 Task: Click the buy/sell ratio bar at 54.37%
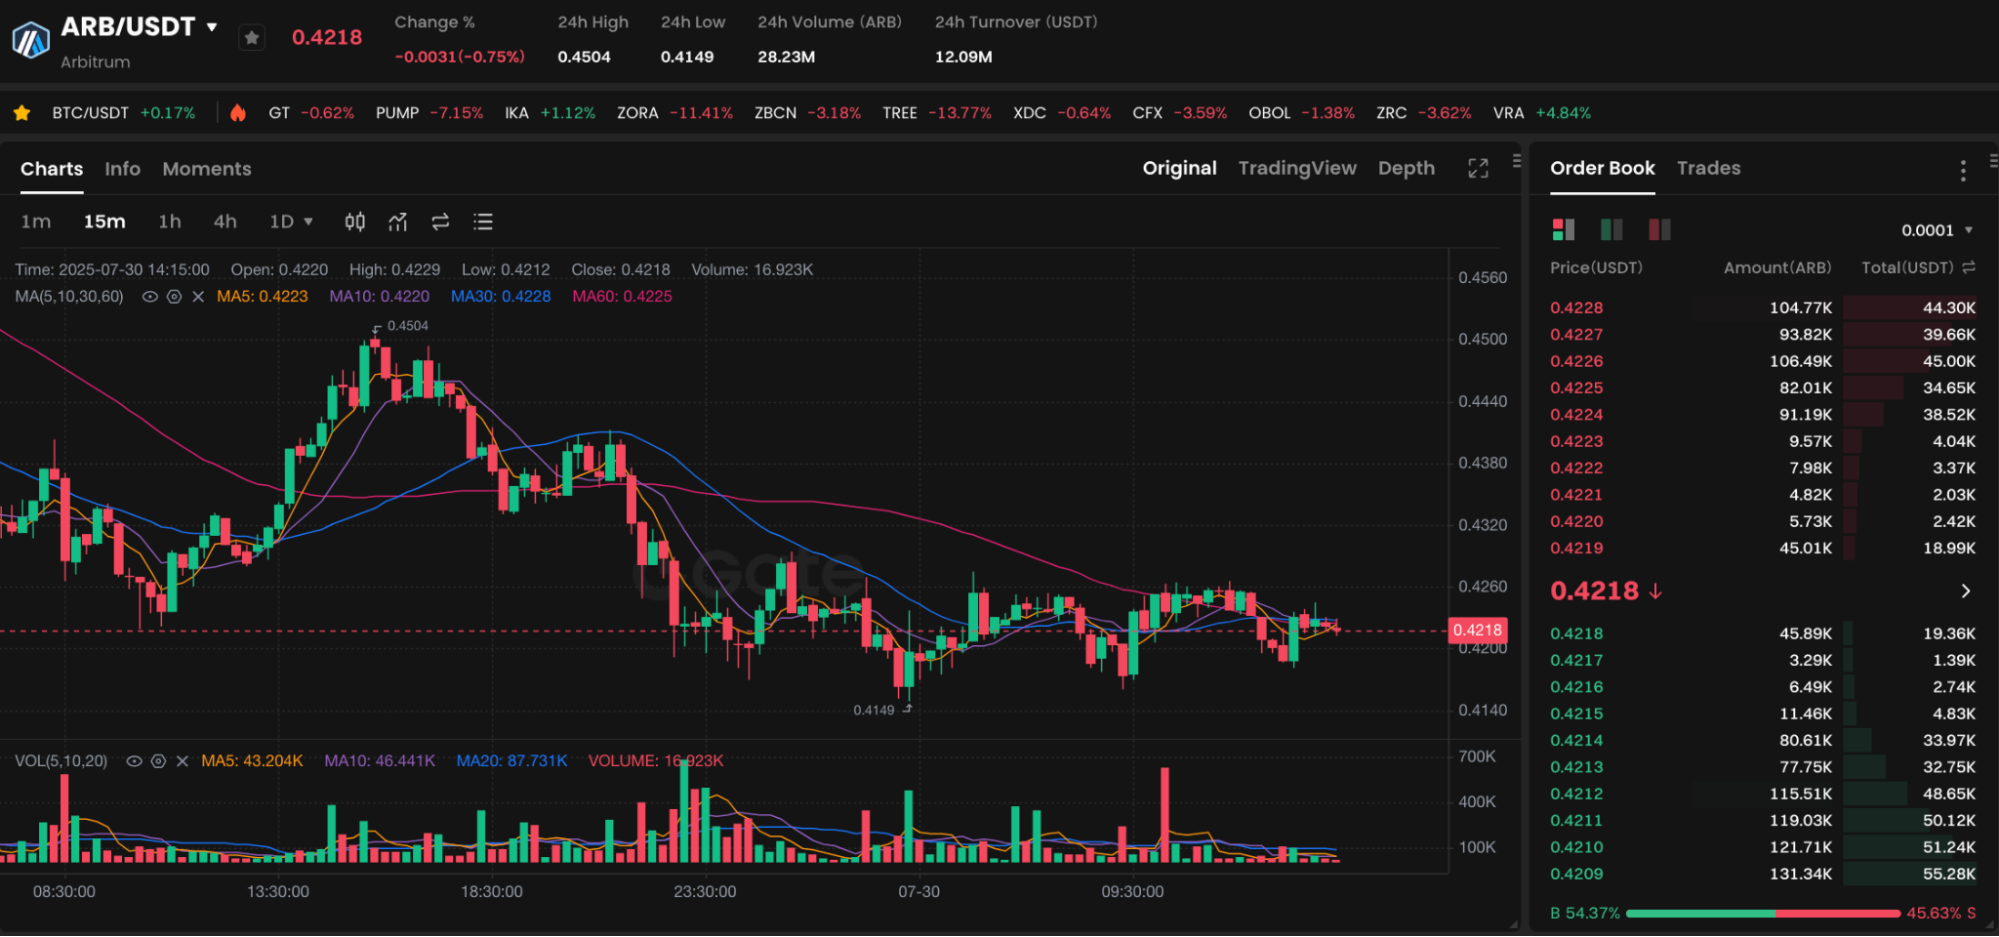1762,913
